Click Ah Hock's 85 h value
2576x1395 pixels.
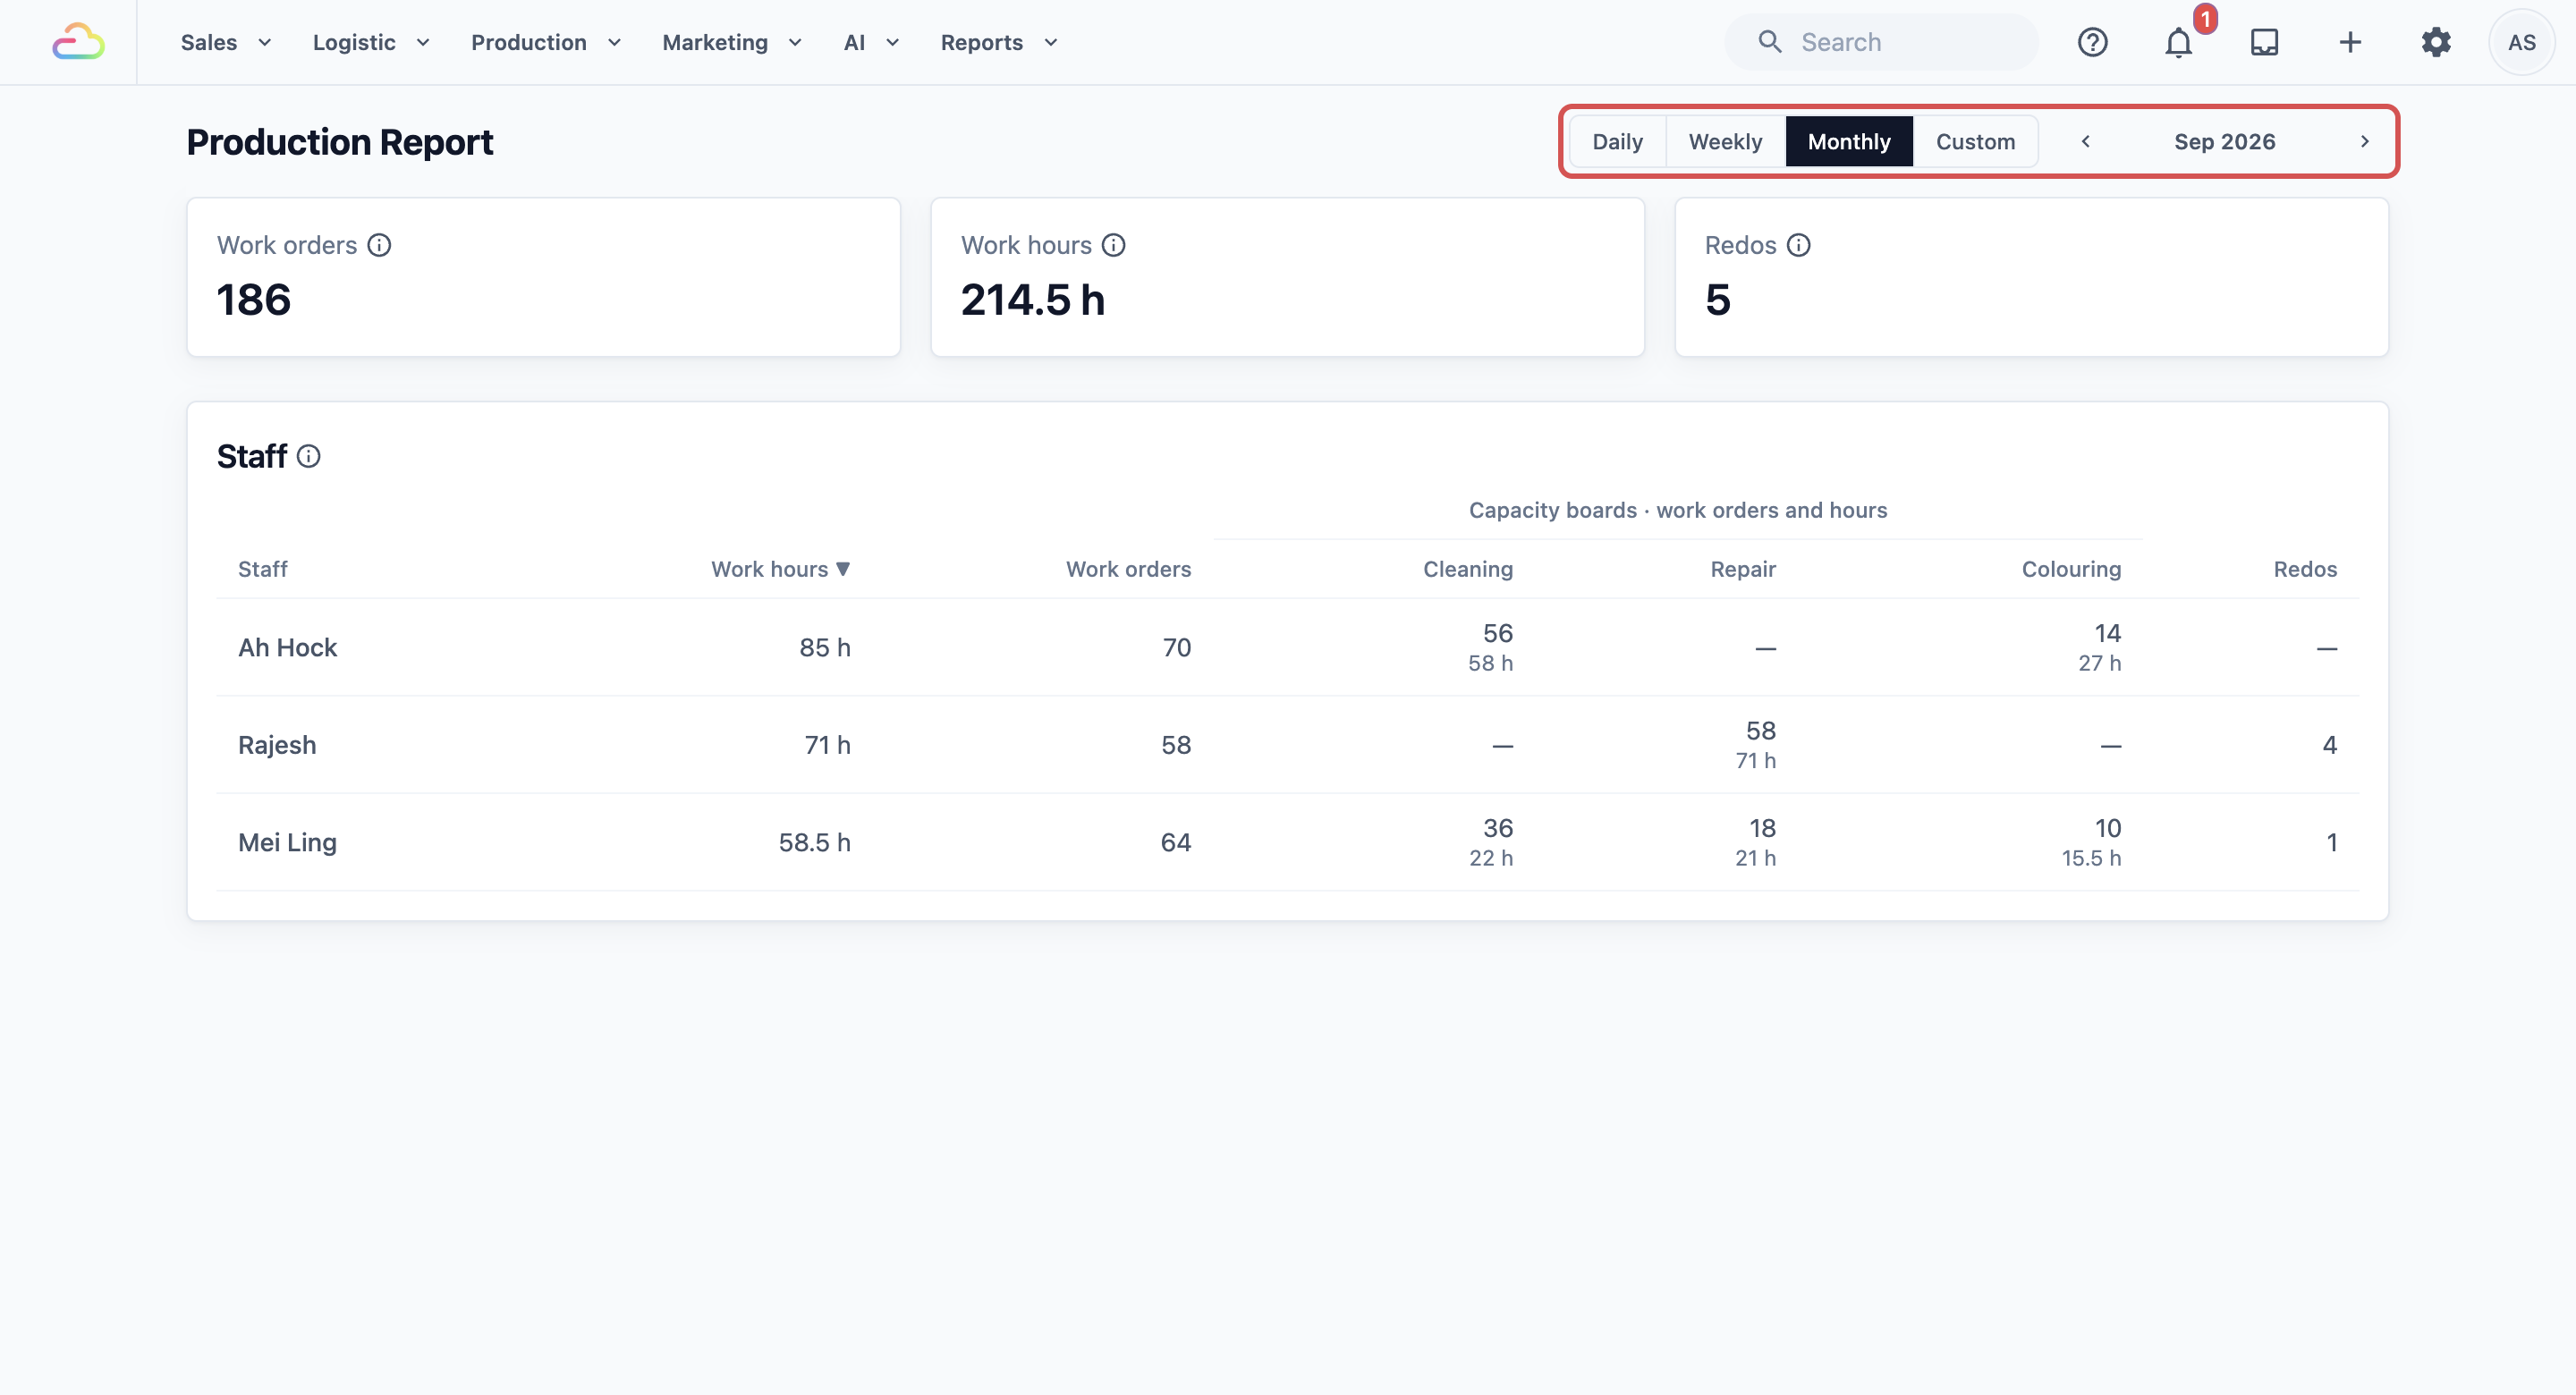click(x=824, y=647)
